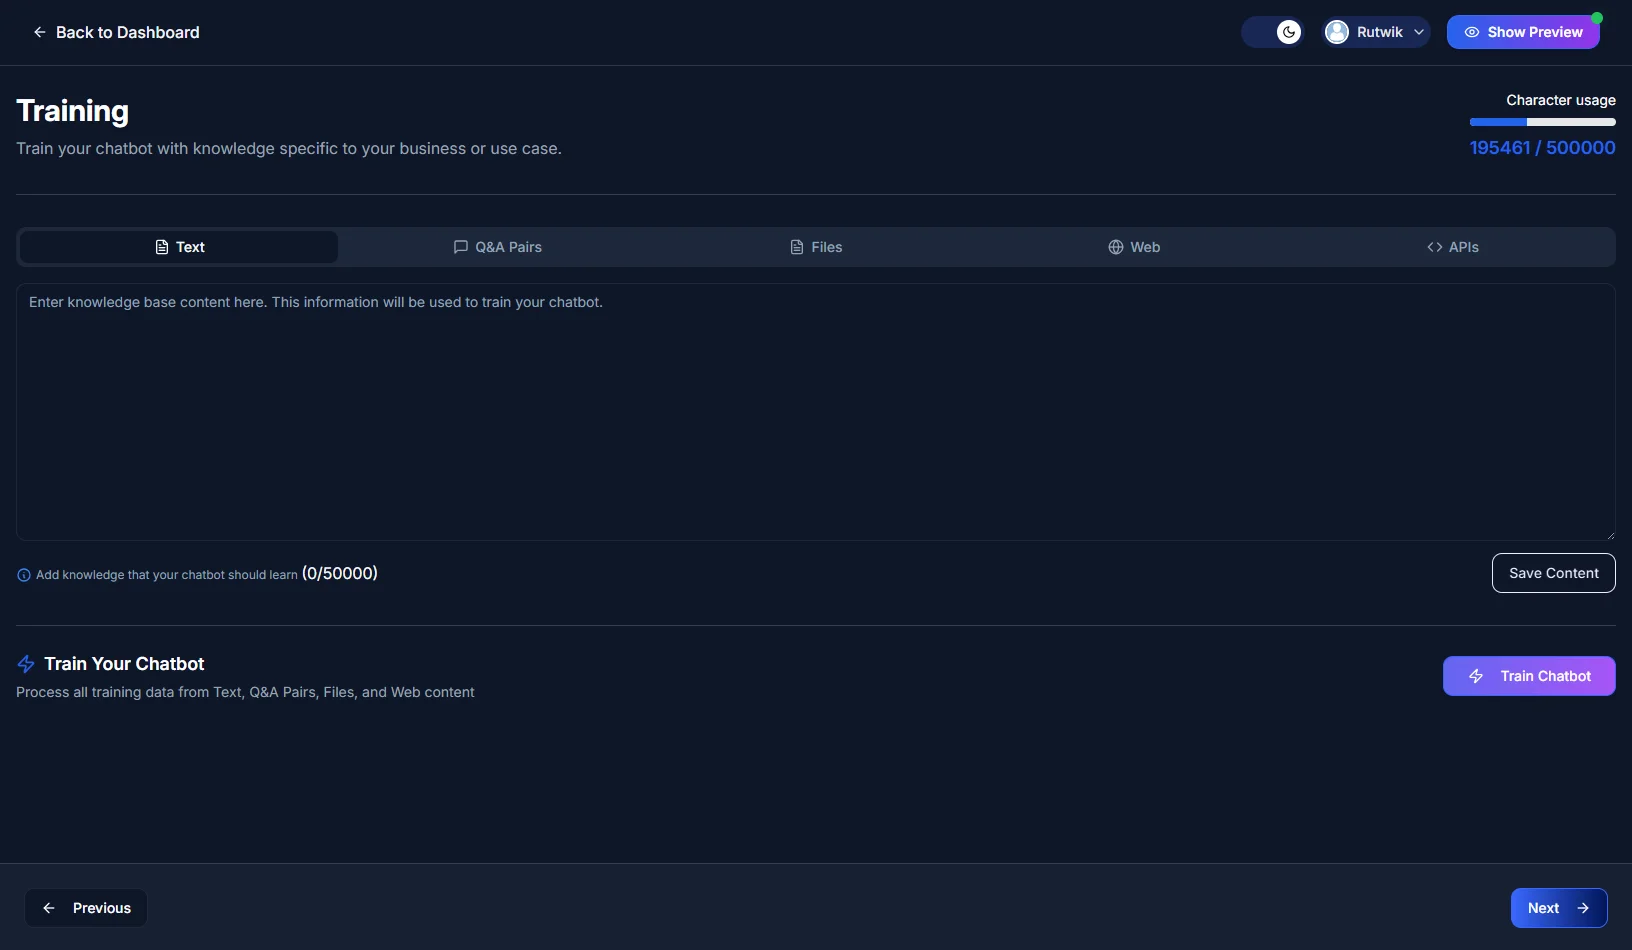1632x950 pixels.
Task: Click the back arrow icon beside Back to Dashboard
Action: pos(40,32)
